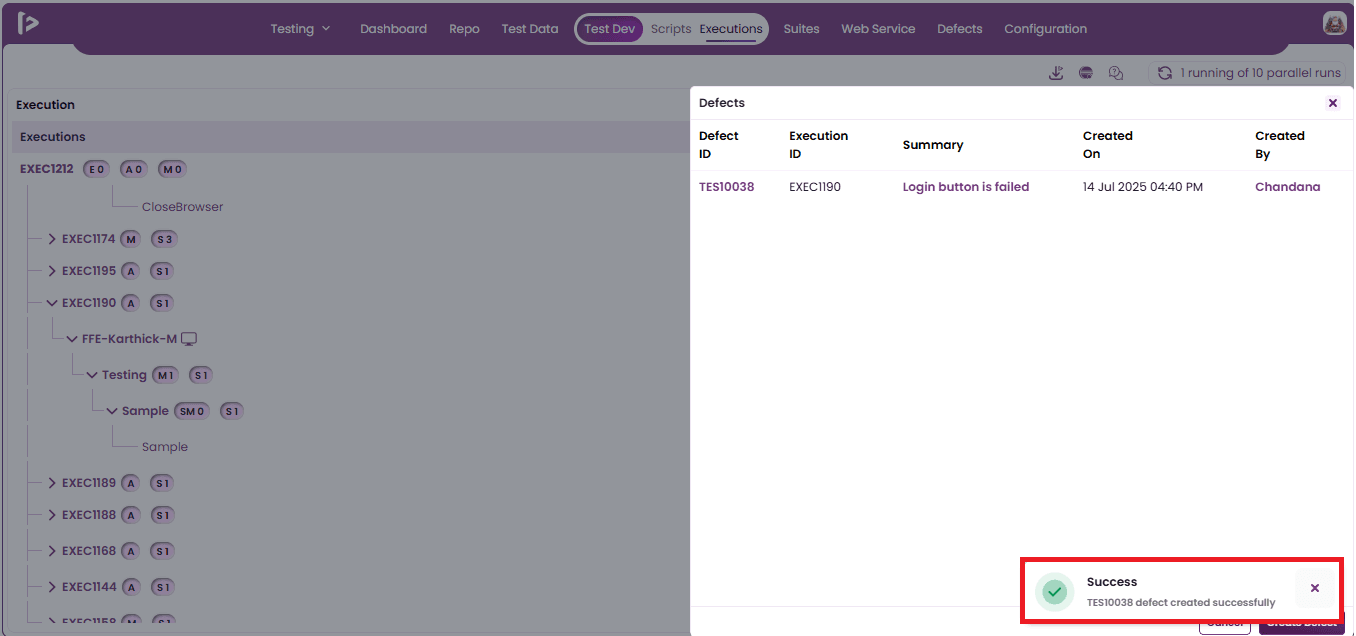Open the user avatar at top right

coord(1334,23)
